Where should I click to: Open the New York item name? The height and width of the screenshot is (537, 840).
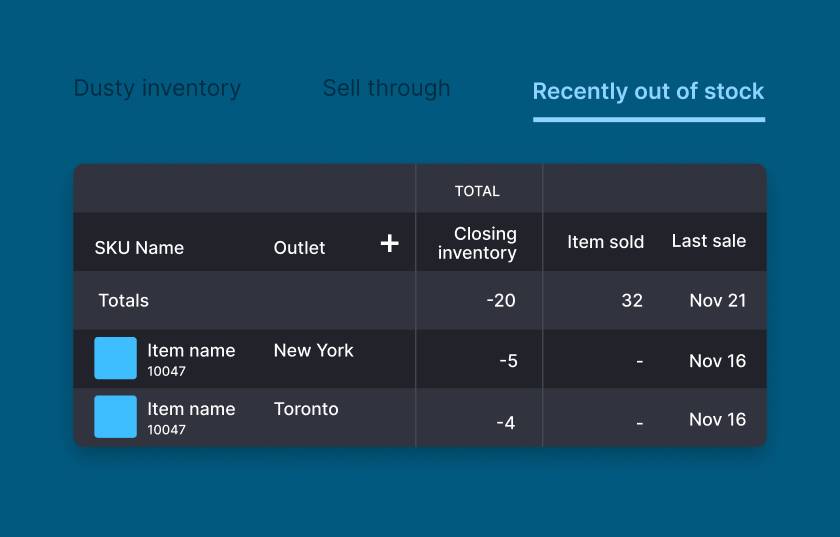(x=191, y=351)
